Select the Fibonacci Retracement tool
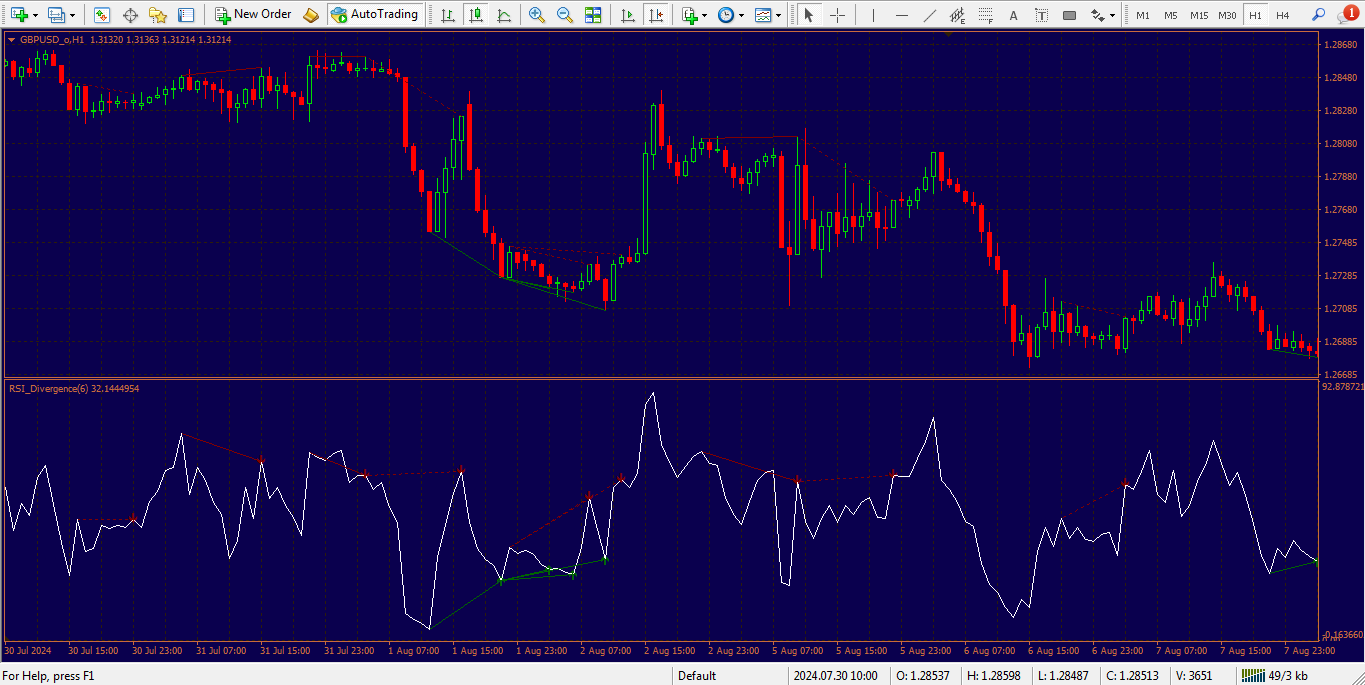This screenshot has width=1365, height=685. [x=986, y=14]
